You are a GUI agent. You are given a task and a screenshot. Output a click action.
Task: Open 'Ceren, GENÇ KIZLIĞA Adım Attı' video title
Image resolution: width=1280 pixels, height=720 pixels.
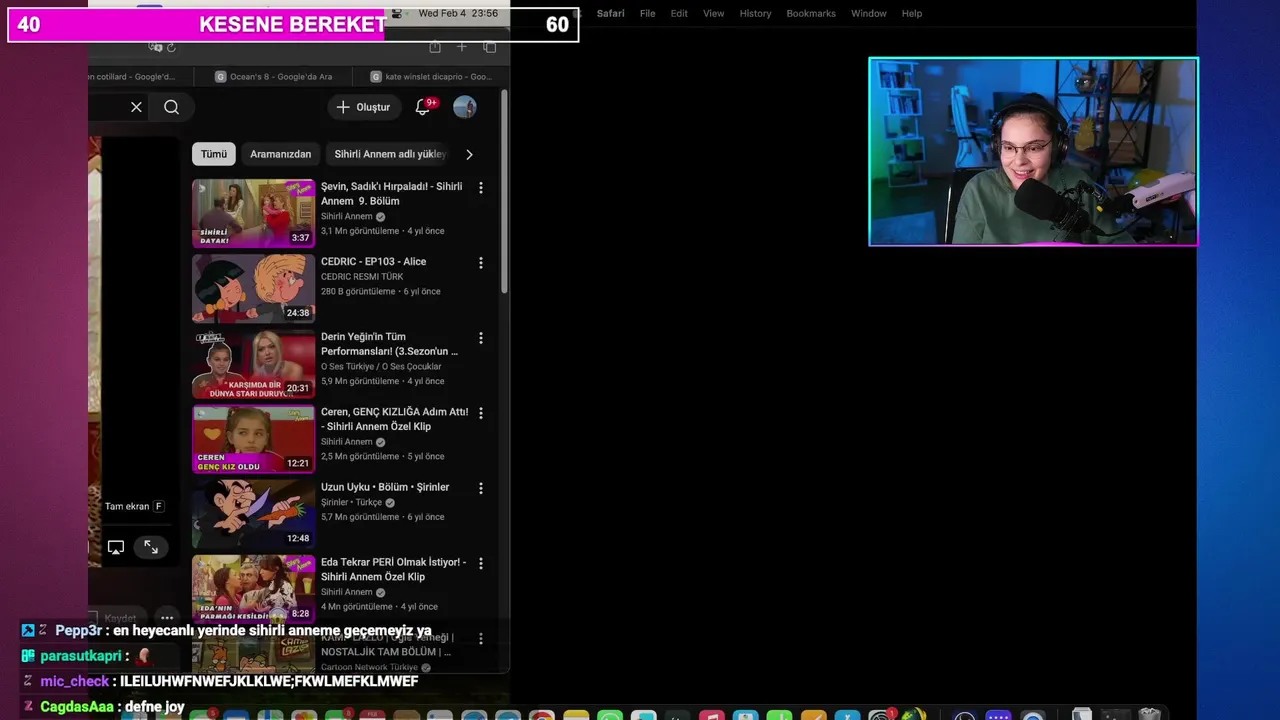[394, 419]
